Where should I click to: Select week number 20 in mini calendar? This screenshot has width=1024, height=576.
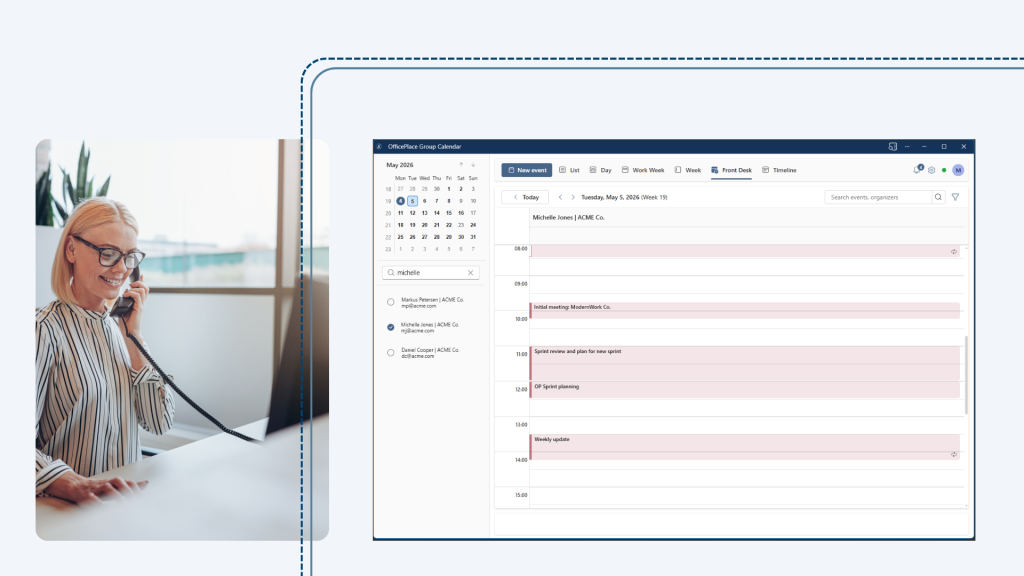coord(388,213)
